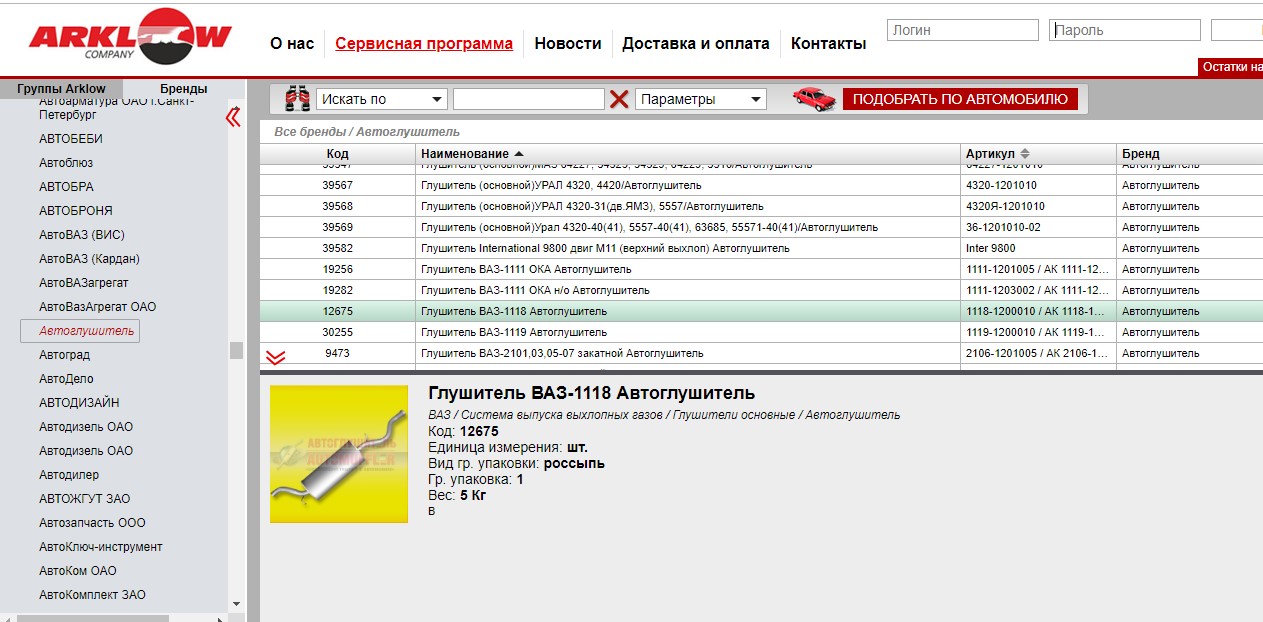The width and height of the screenshot is (1263, 622).
Task: Click the sidebar vertical scrollbar thumb
Action: click(236, 350)
